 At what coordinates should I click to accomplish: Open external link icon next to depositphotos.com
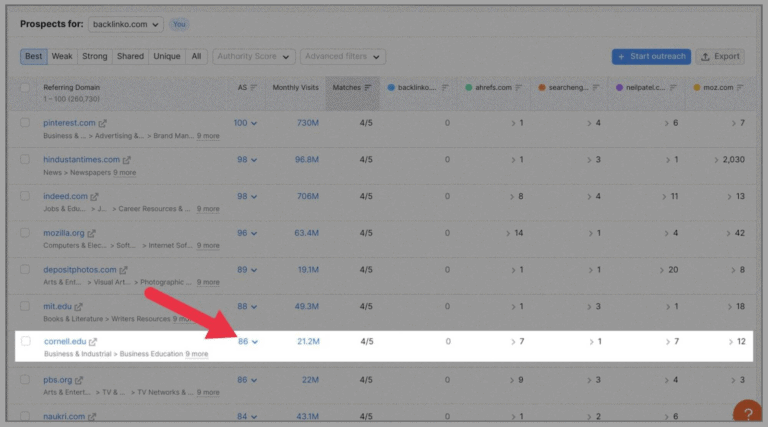tap(123, 270)
